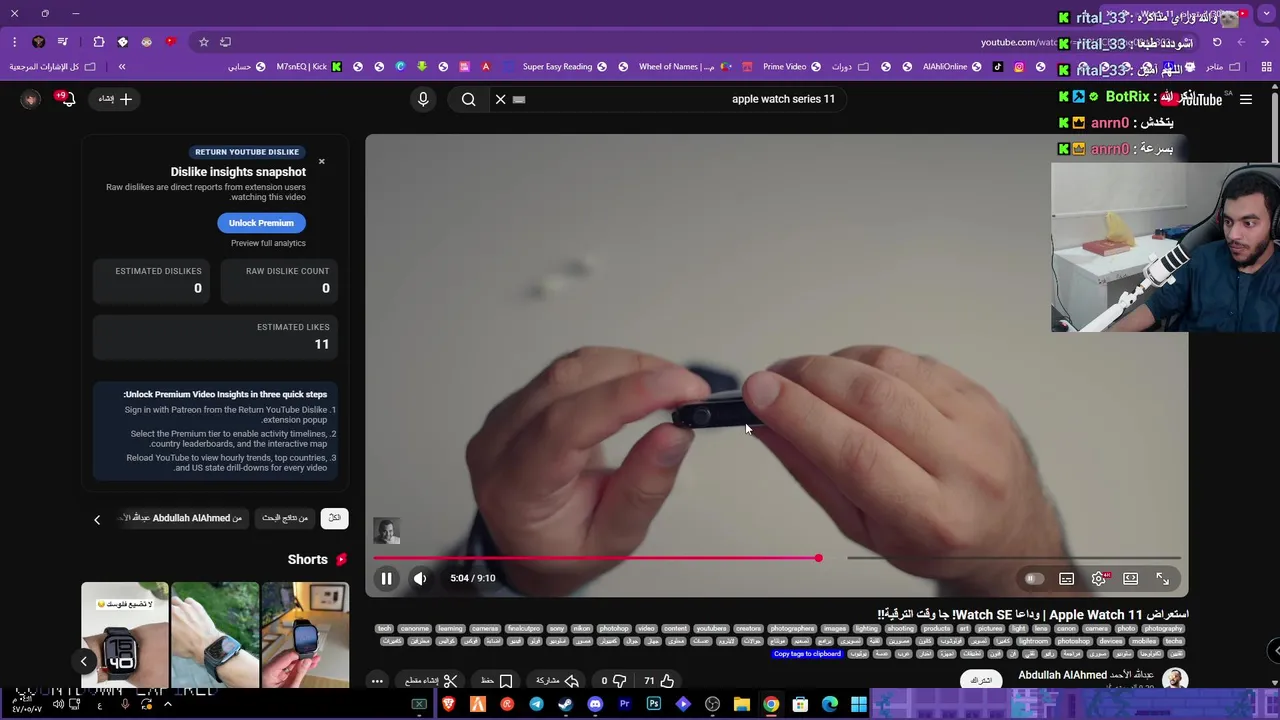Switch to theater mode in the player
Image resolution: width=1280 pixels, height=720 pixels.
click(x=1131, y=579)
